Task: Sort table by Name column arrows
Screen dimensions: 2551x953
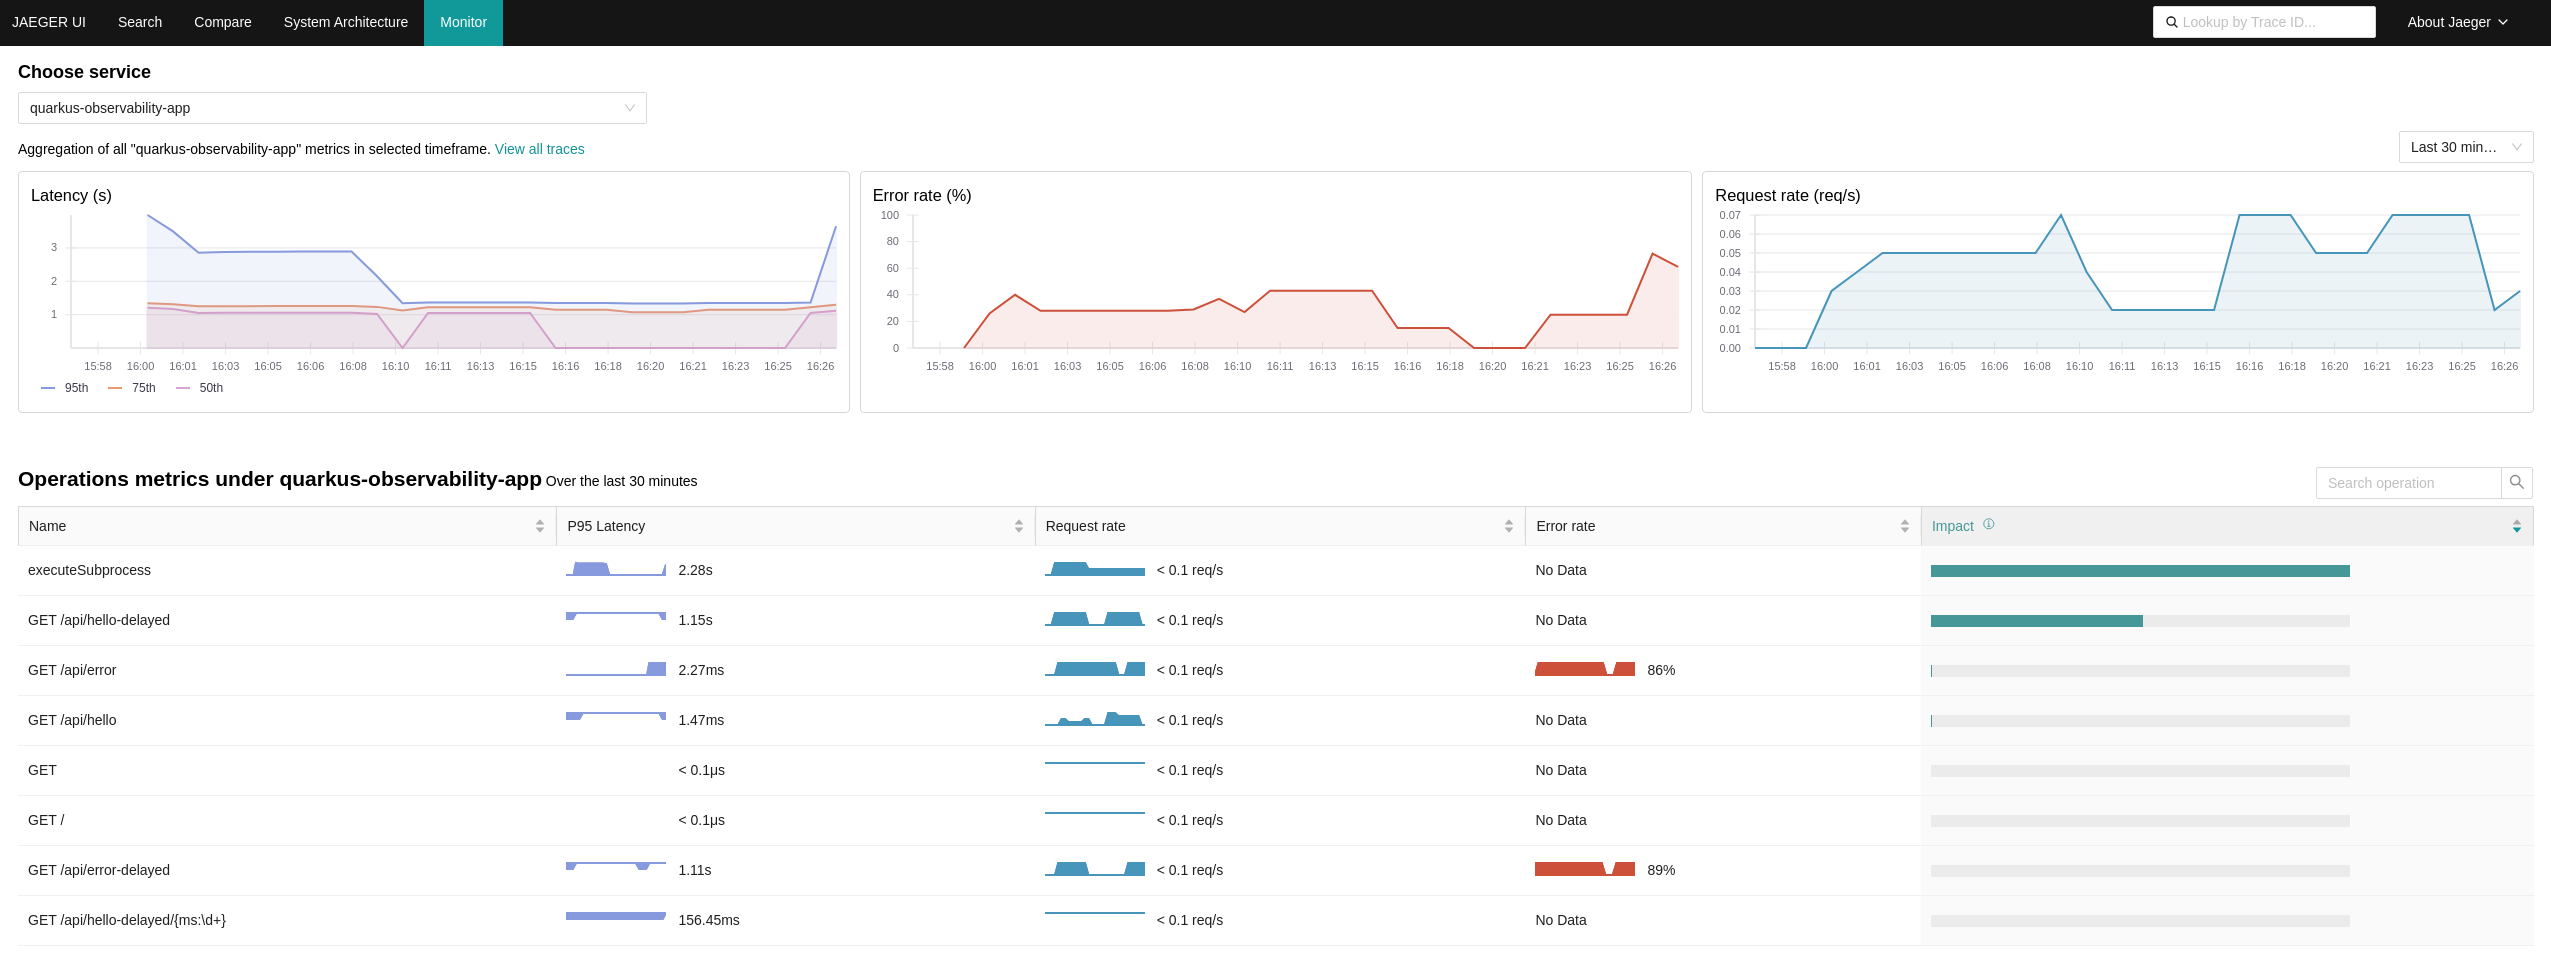Action: click(x=539, y=526)
